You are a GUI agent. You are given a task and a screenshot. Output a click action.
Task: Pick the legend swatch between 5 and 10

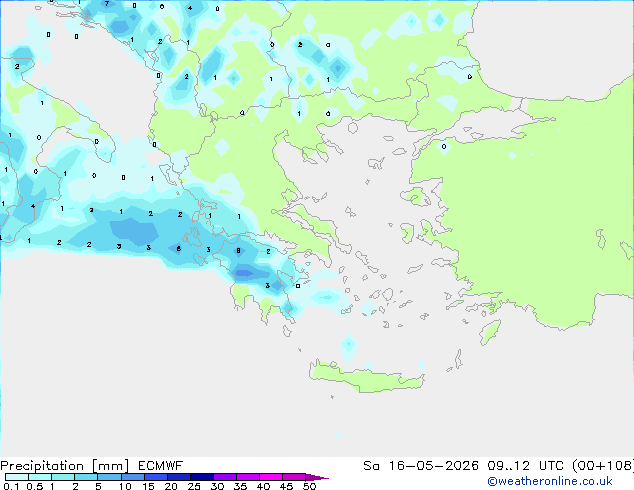coord(109,477)
